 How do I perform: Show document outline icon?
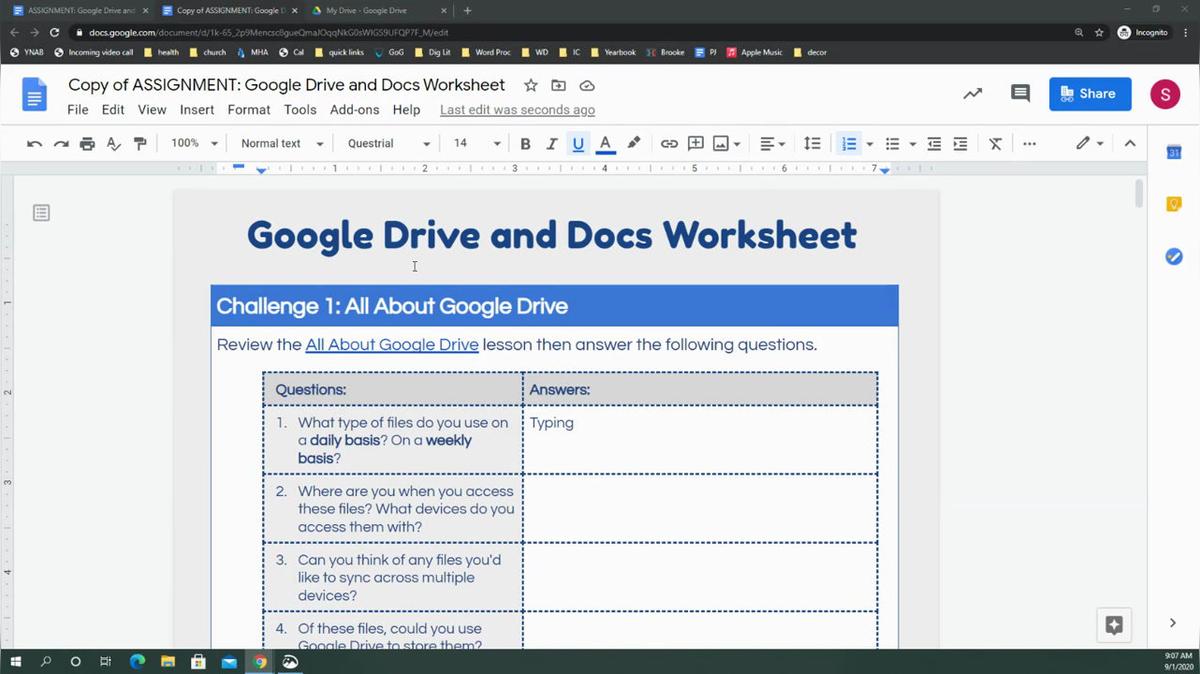point(41,213)
